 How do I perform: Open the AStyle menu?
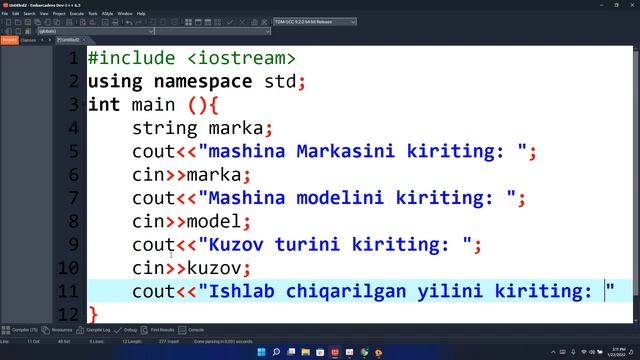click(x=107, y=13)
